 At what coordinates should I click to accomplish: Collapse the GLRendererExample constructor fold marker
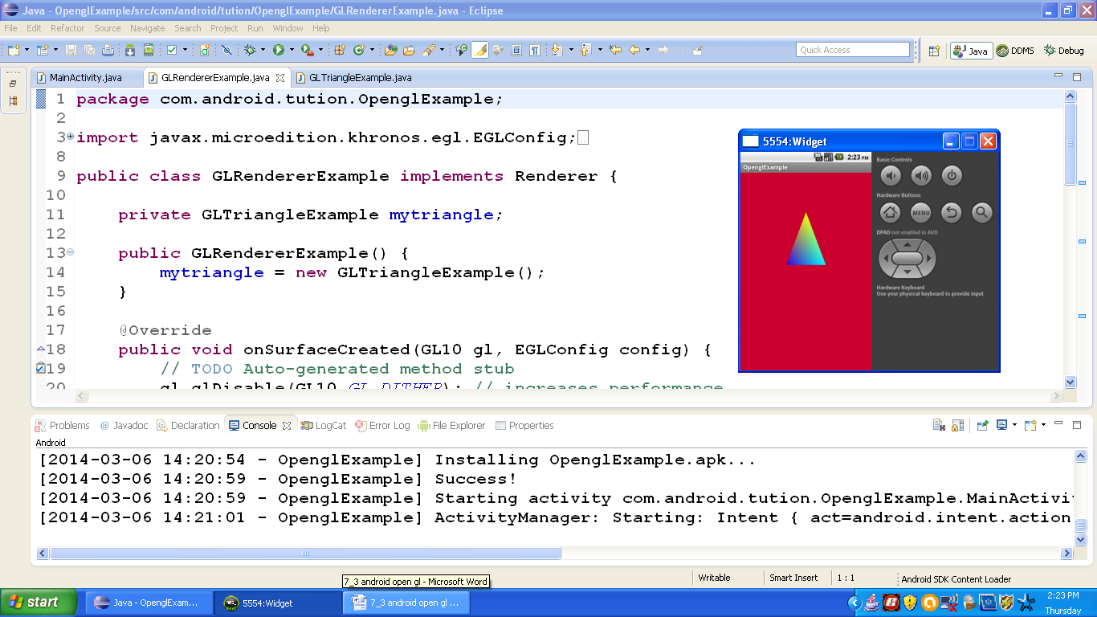[70, 252]
